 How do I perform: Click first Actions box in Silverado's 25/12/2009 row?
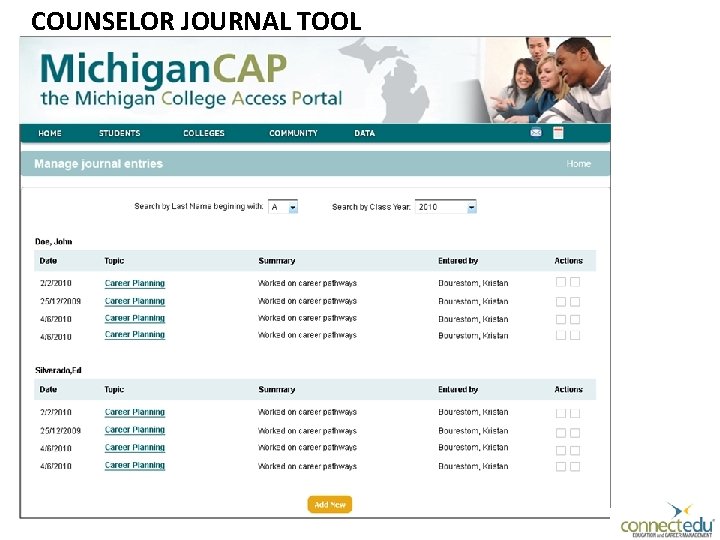(x=561, y=433)
